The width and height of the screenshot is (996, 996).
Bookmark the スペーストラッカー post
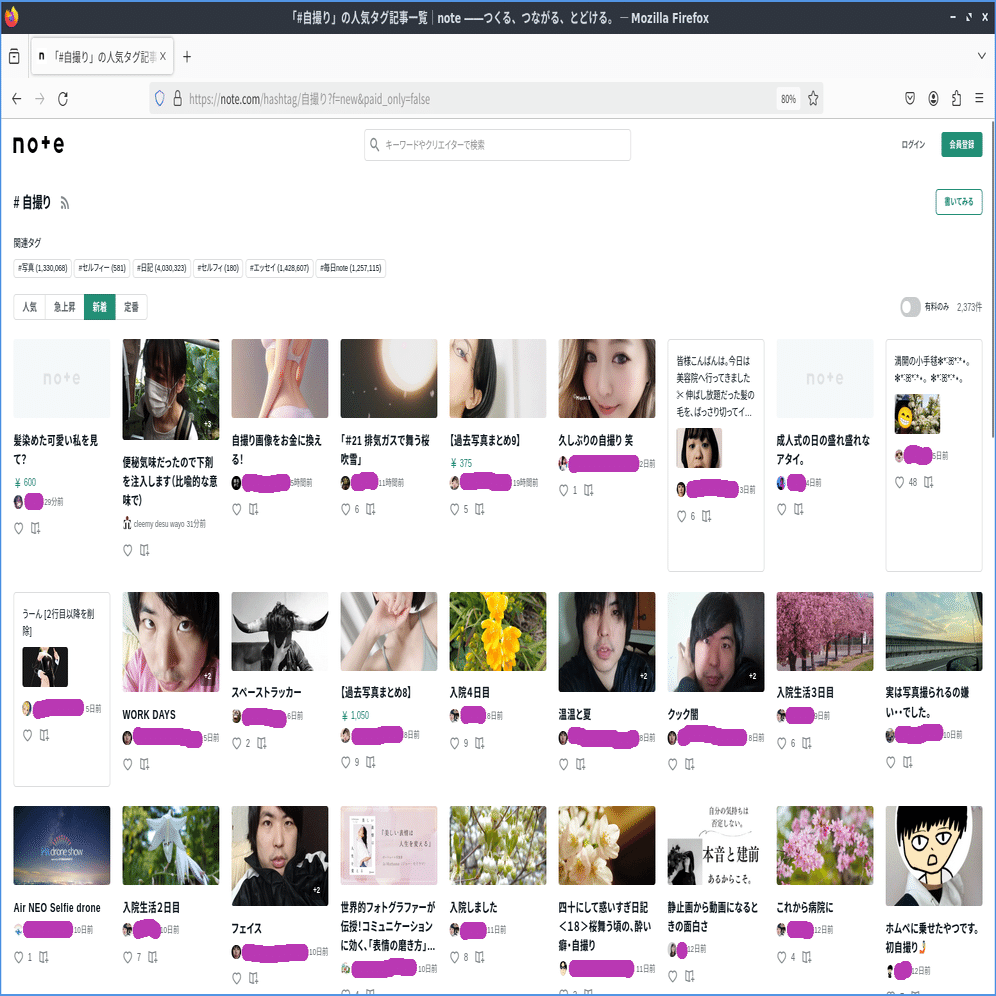(262, 743)
